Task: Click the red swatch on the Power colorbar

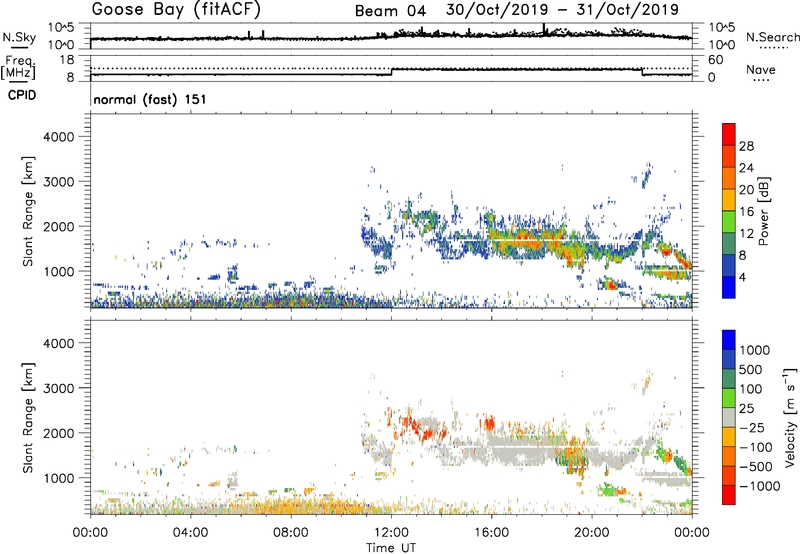Action: tap(729, 134)
